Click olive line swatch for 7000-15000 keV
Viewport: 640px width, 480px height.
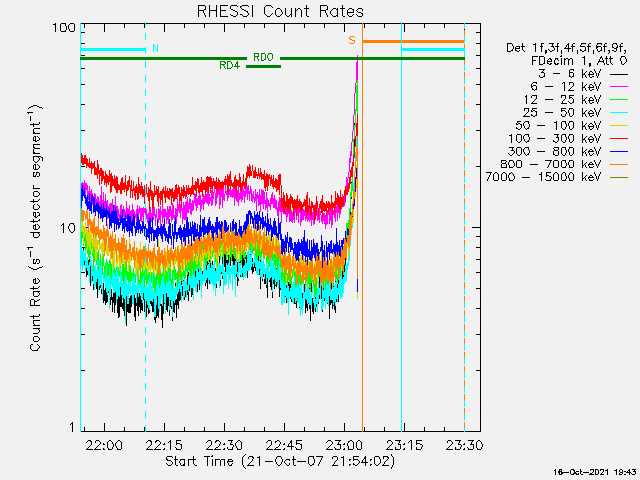click(x=619, y=178)
